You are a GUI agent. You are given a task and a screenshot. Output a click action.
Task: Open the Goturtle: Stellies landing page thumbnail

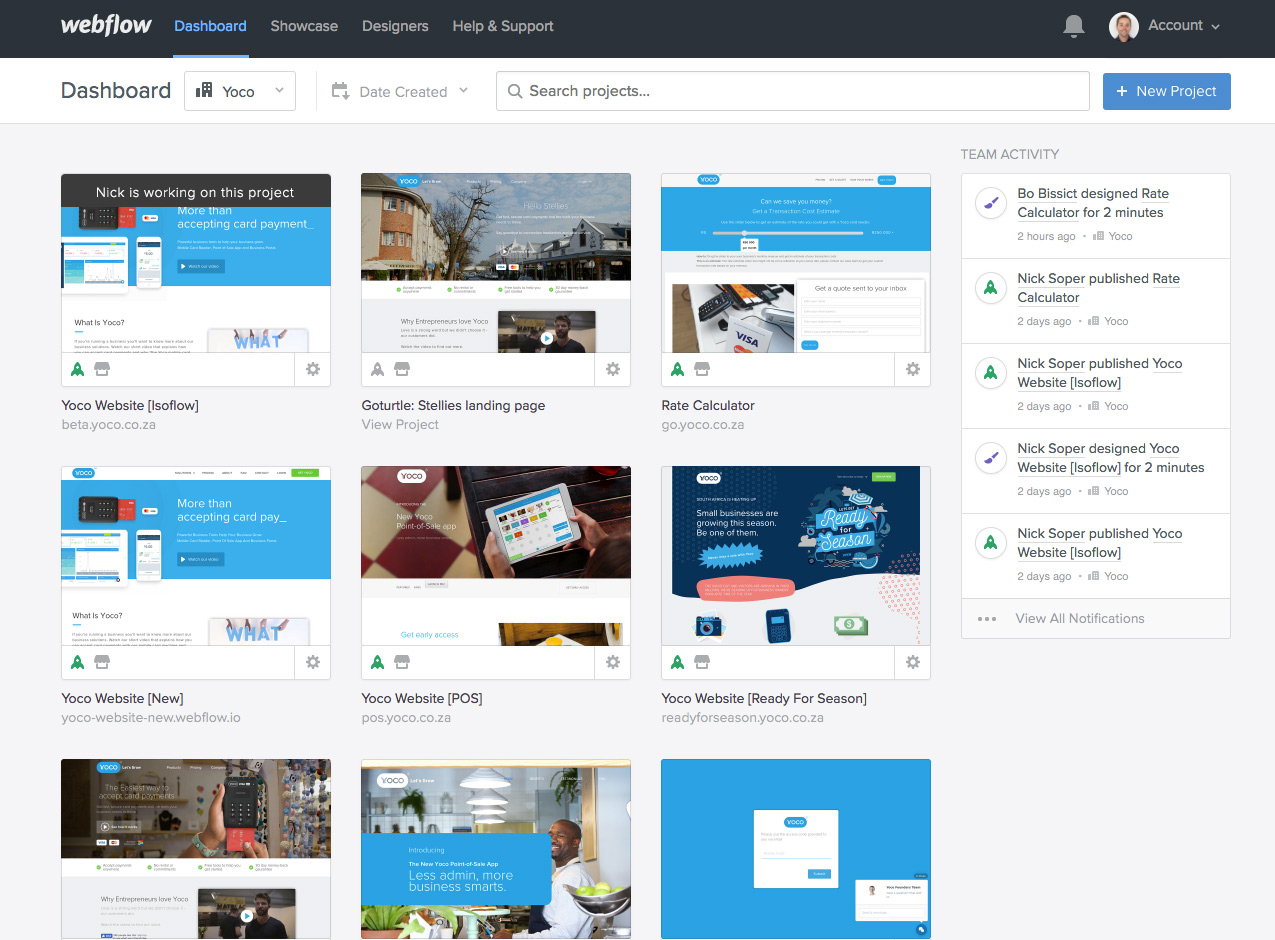click(x=496, y=263)
